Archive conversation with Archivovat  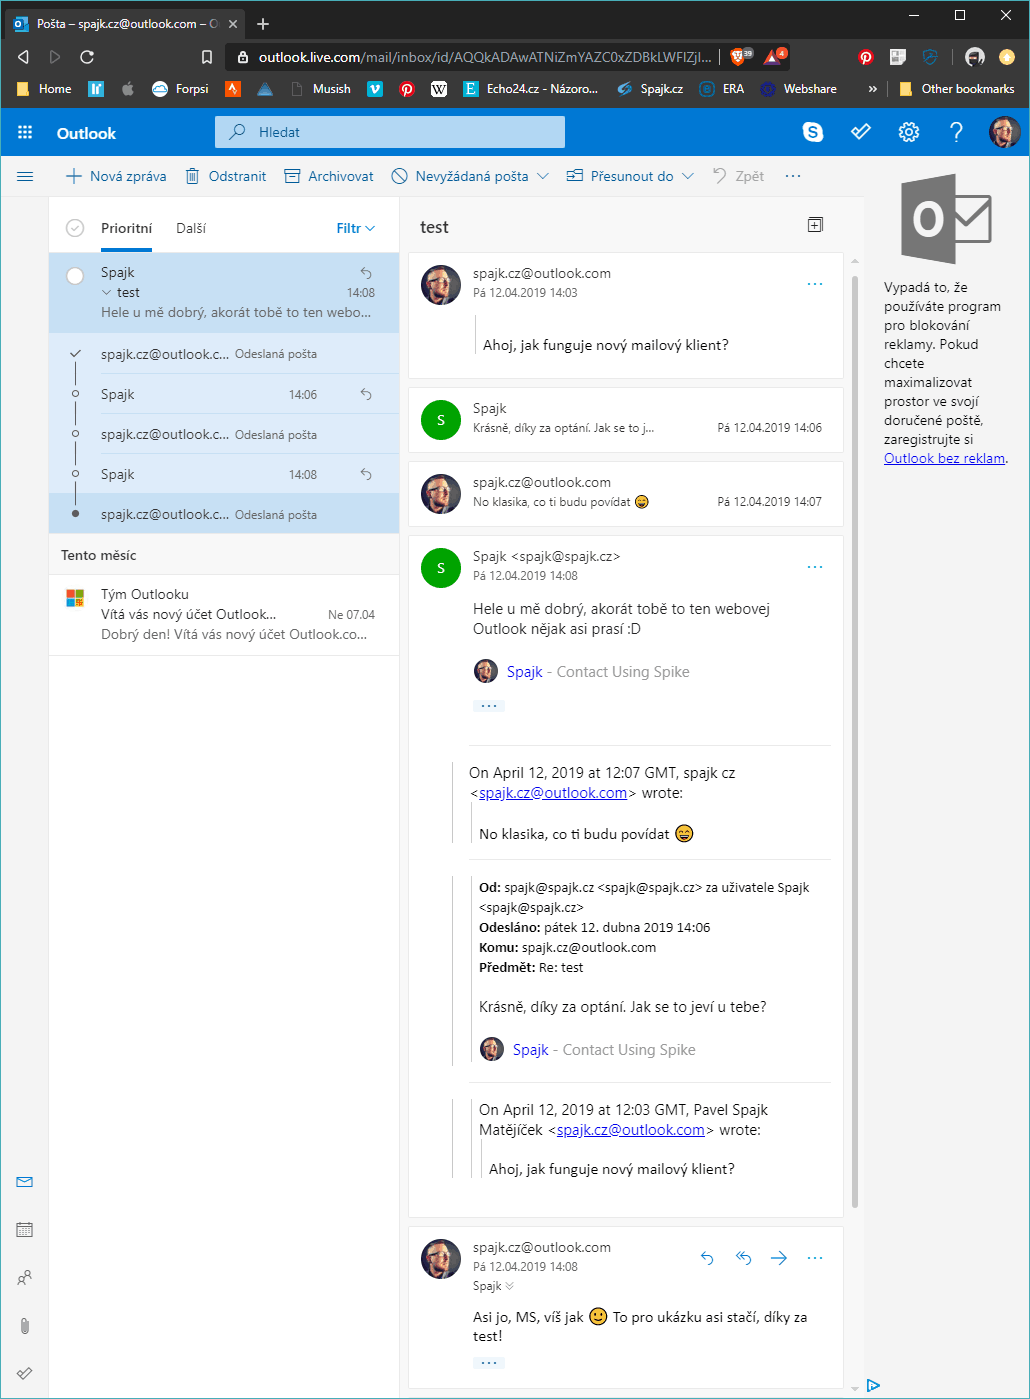329,176
